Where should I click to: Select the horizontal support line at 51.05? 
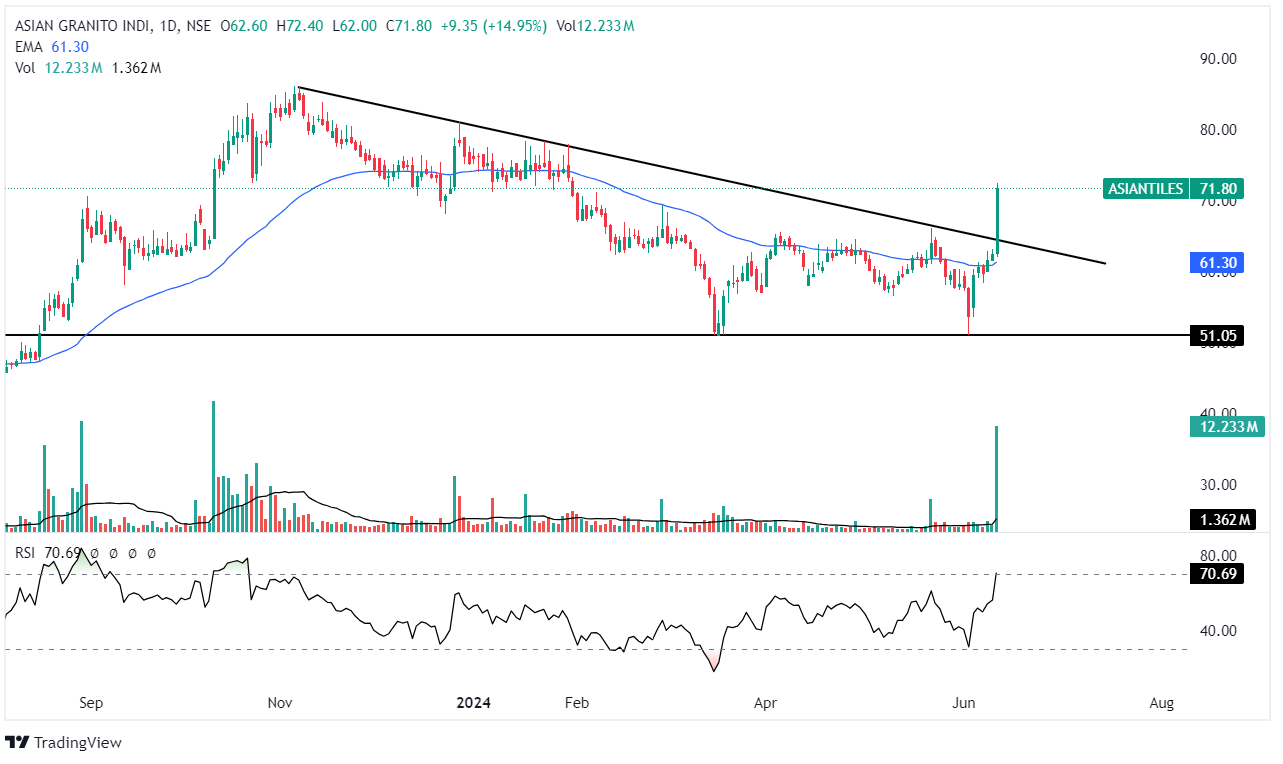pyautogui.click(x=400, y=335)
